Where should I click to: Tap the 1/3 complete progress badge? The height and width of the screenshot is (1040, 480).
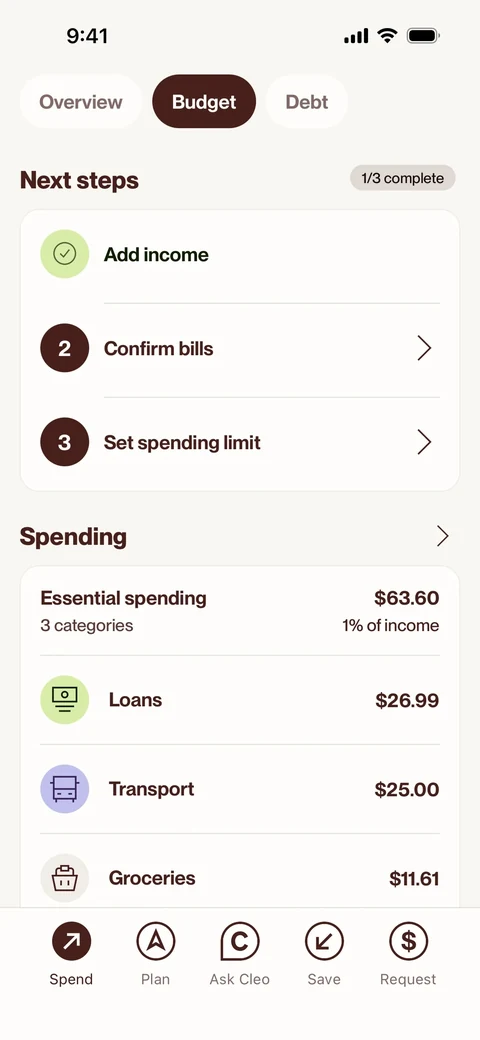pyautogui.click(x=402, y=178)
